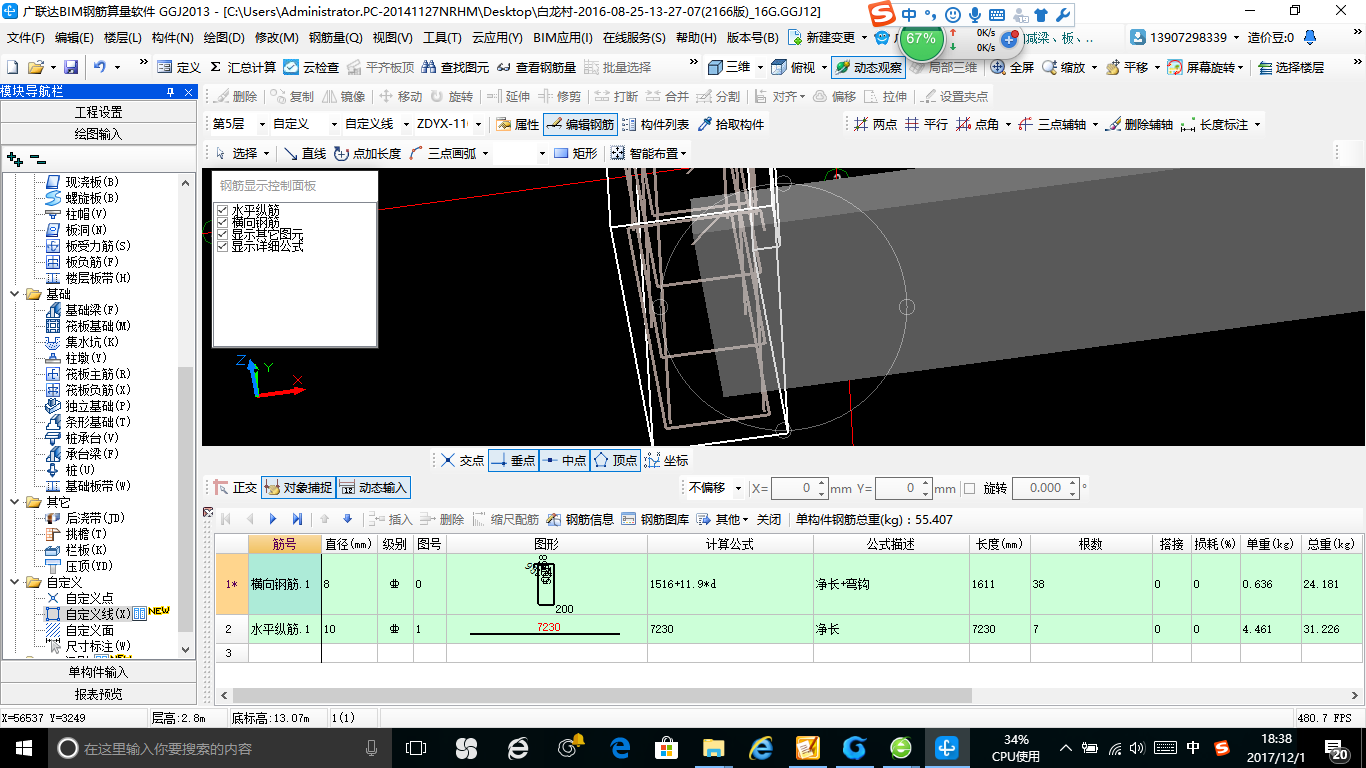Open 查看钢筋量 rebar quantity view
The image size is (1366, 768).
pos(537,67)
